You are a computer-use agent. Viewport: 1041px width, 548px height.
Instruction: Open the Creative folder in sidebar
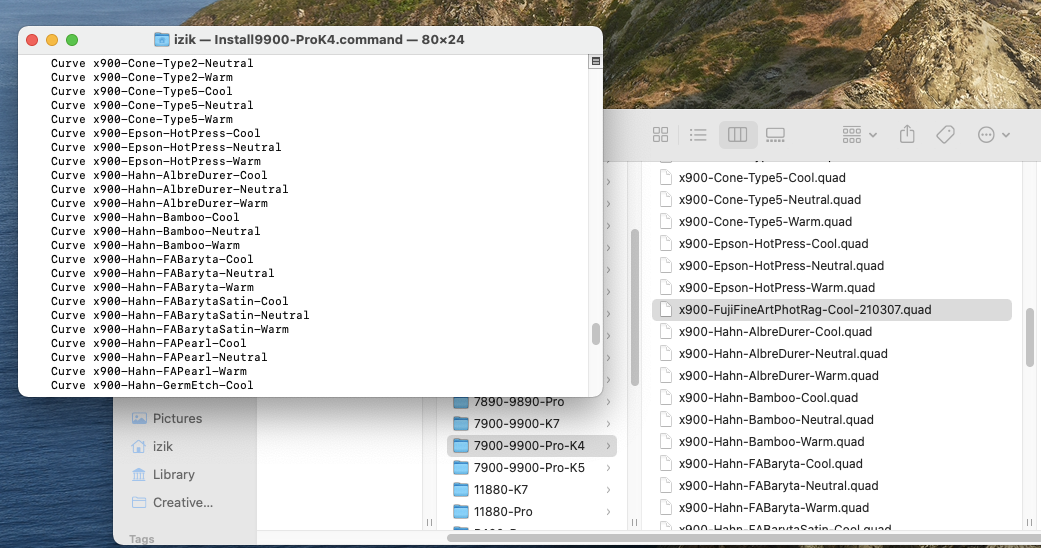pos(182,502)
